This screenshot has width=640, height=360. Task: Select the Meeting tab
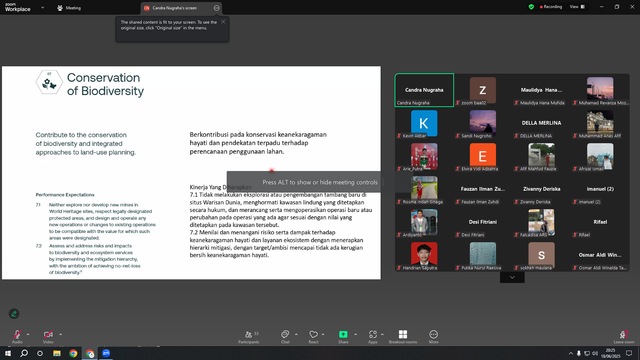tap(69, 8)
